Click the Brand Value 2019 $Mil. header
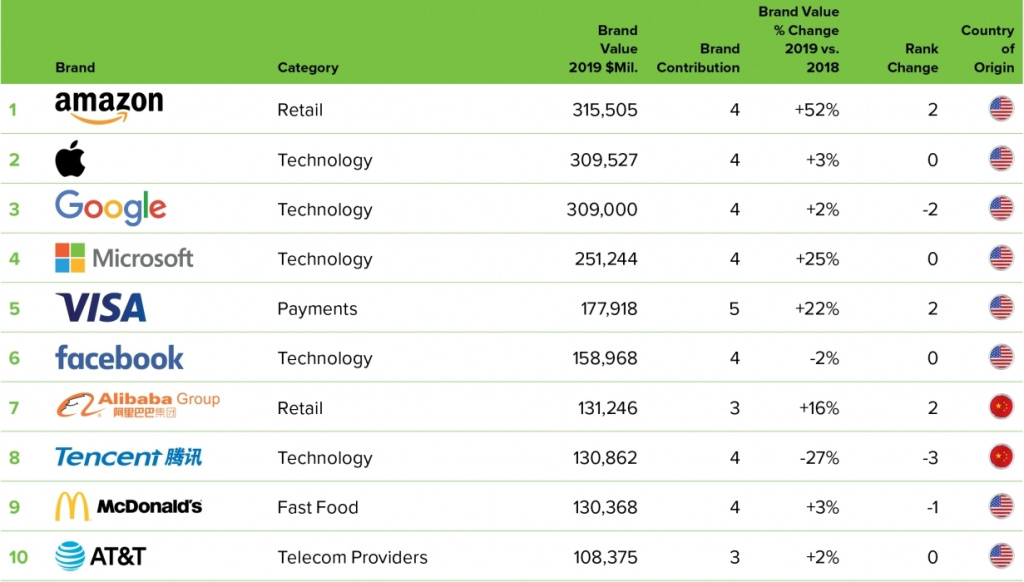The height and width of the screenshot is (582, 1024). point(603,49)
